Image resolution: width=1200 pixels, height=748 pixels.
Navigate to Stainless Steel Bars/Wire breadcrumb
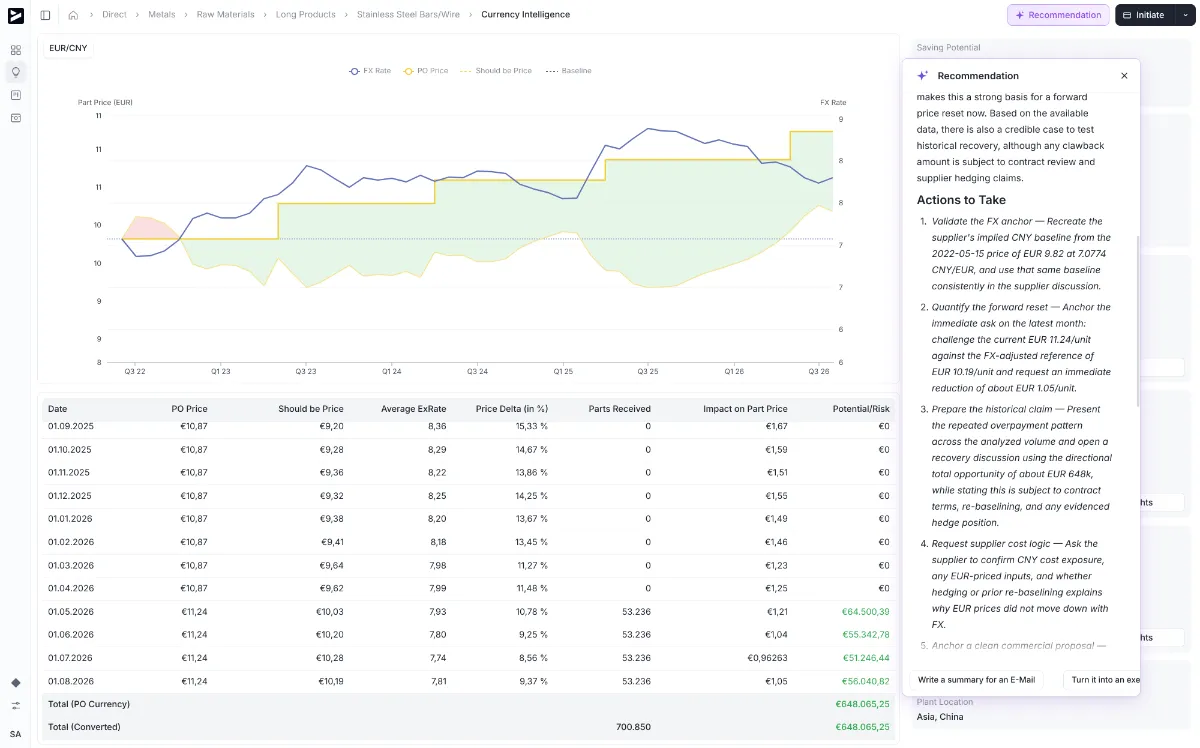pyautogui.click(x=408, y=15)
